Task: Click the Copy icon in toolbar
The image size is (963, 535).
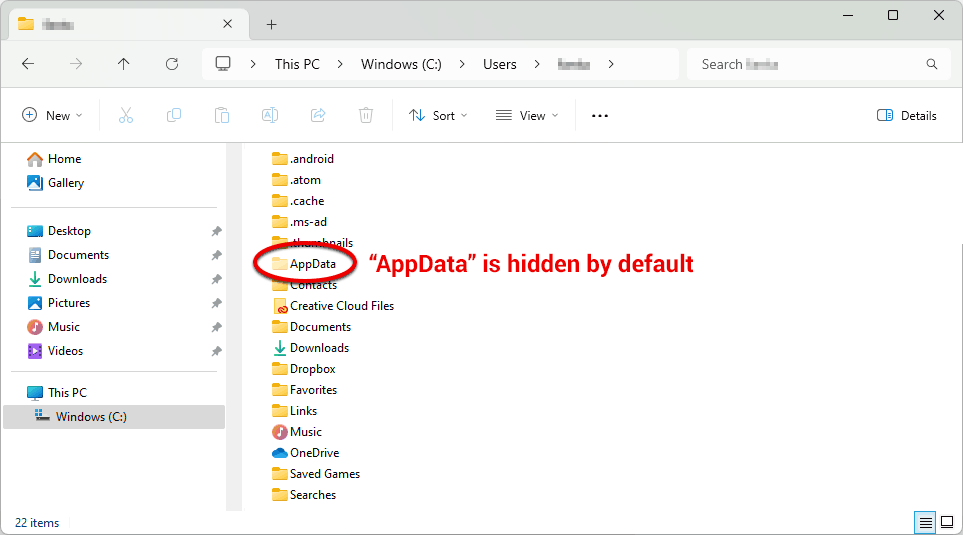Action: [174, 116]
